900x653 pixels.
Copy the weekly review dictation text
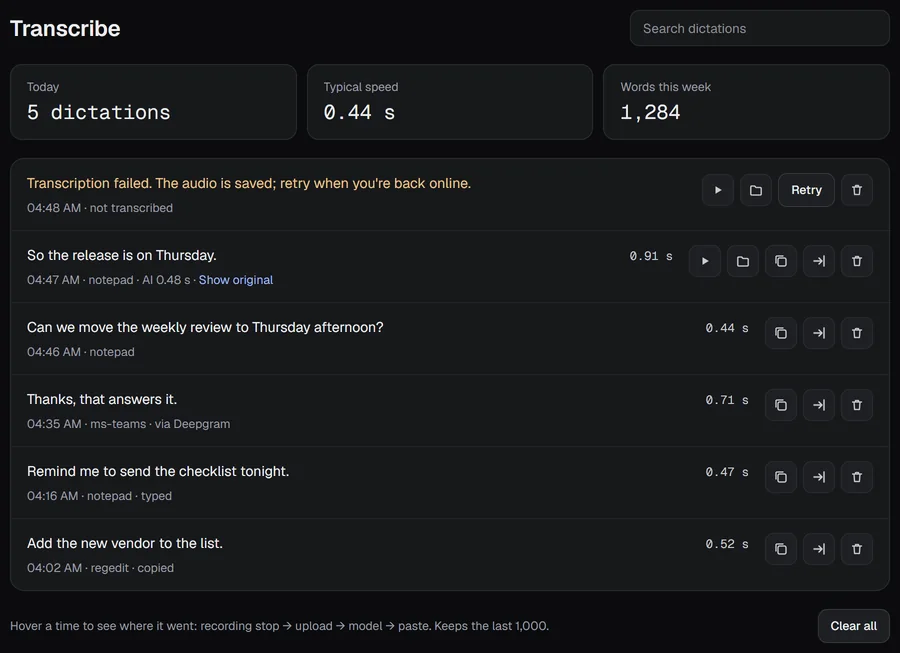(781, 333)
